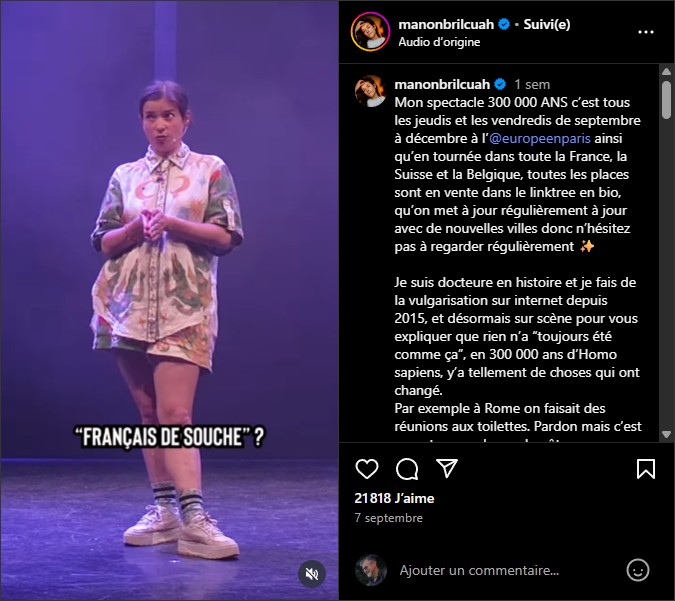
Task: Click the header profile picture with story ring
Action: tap(370, 32)
